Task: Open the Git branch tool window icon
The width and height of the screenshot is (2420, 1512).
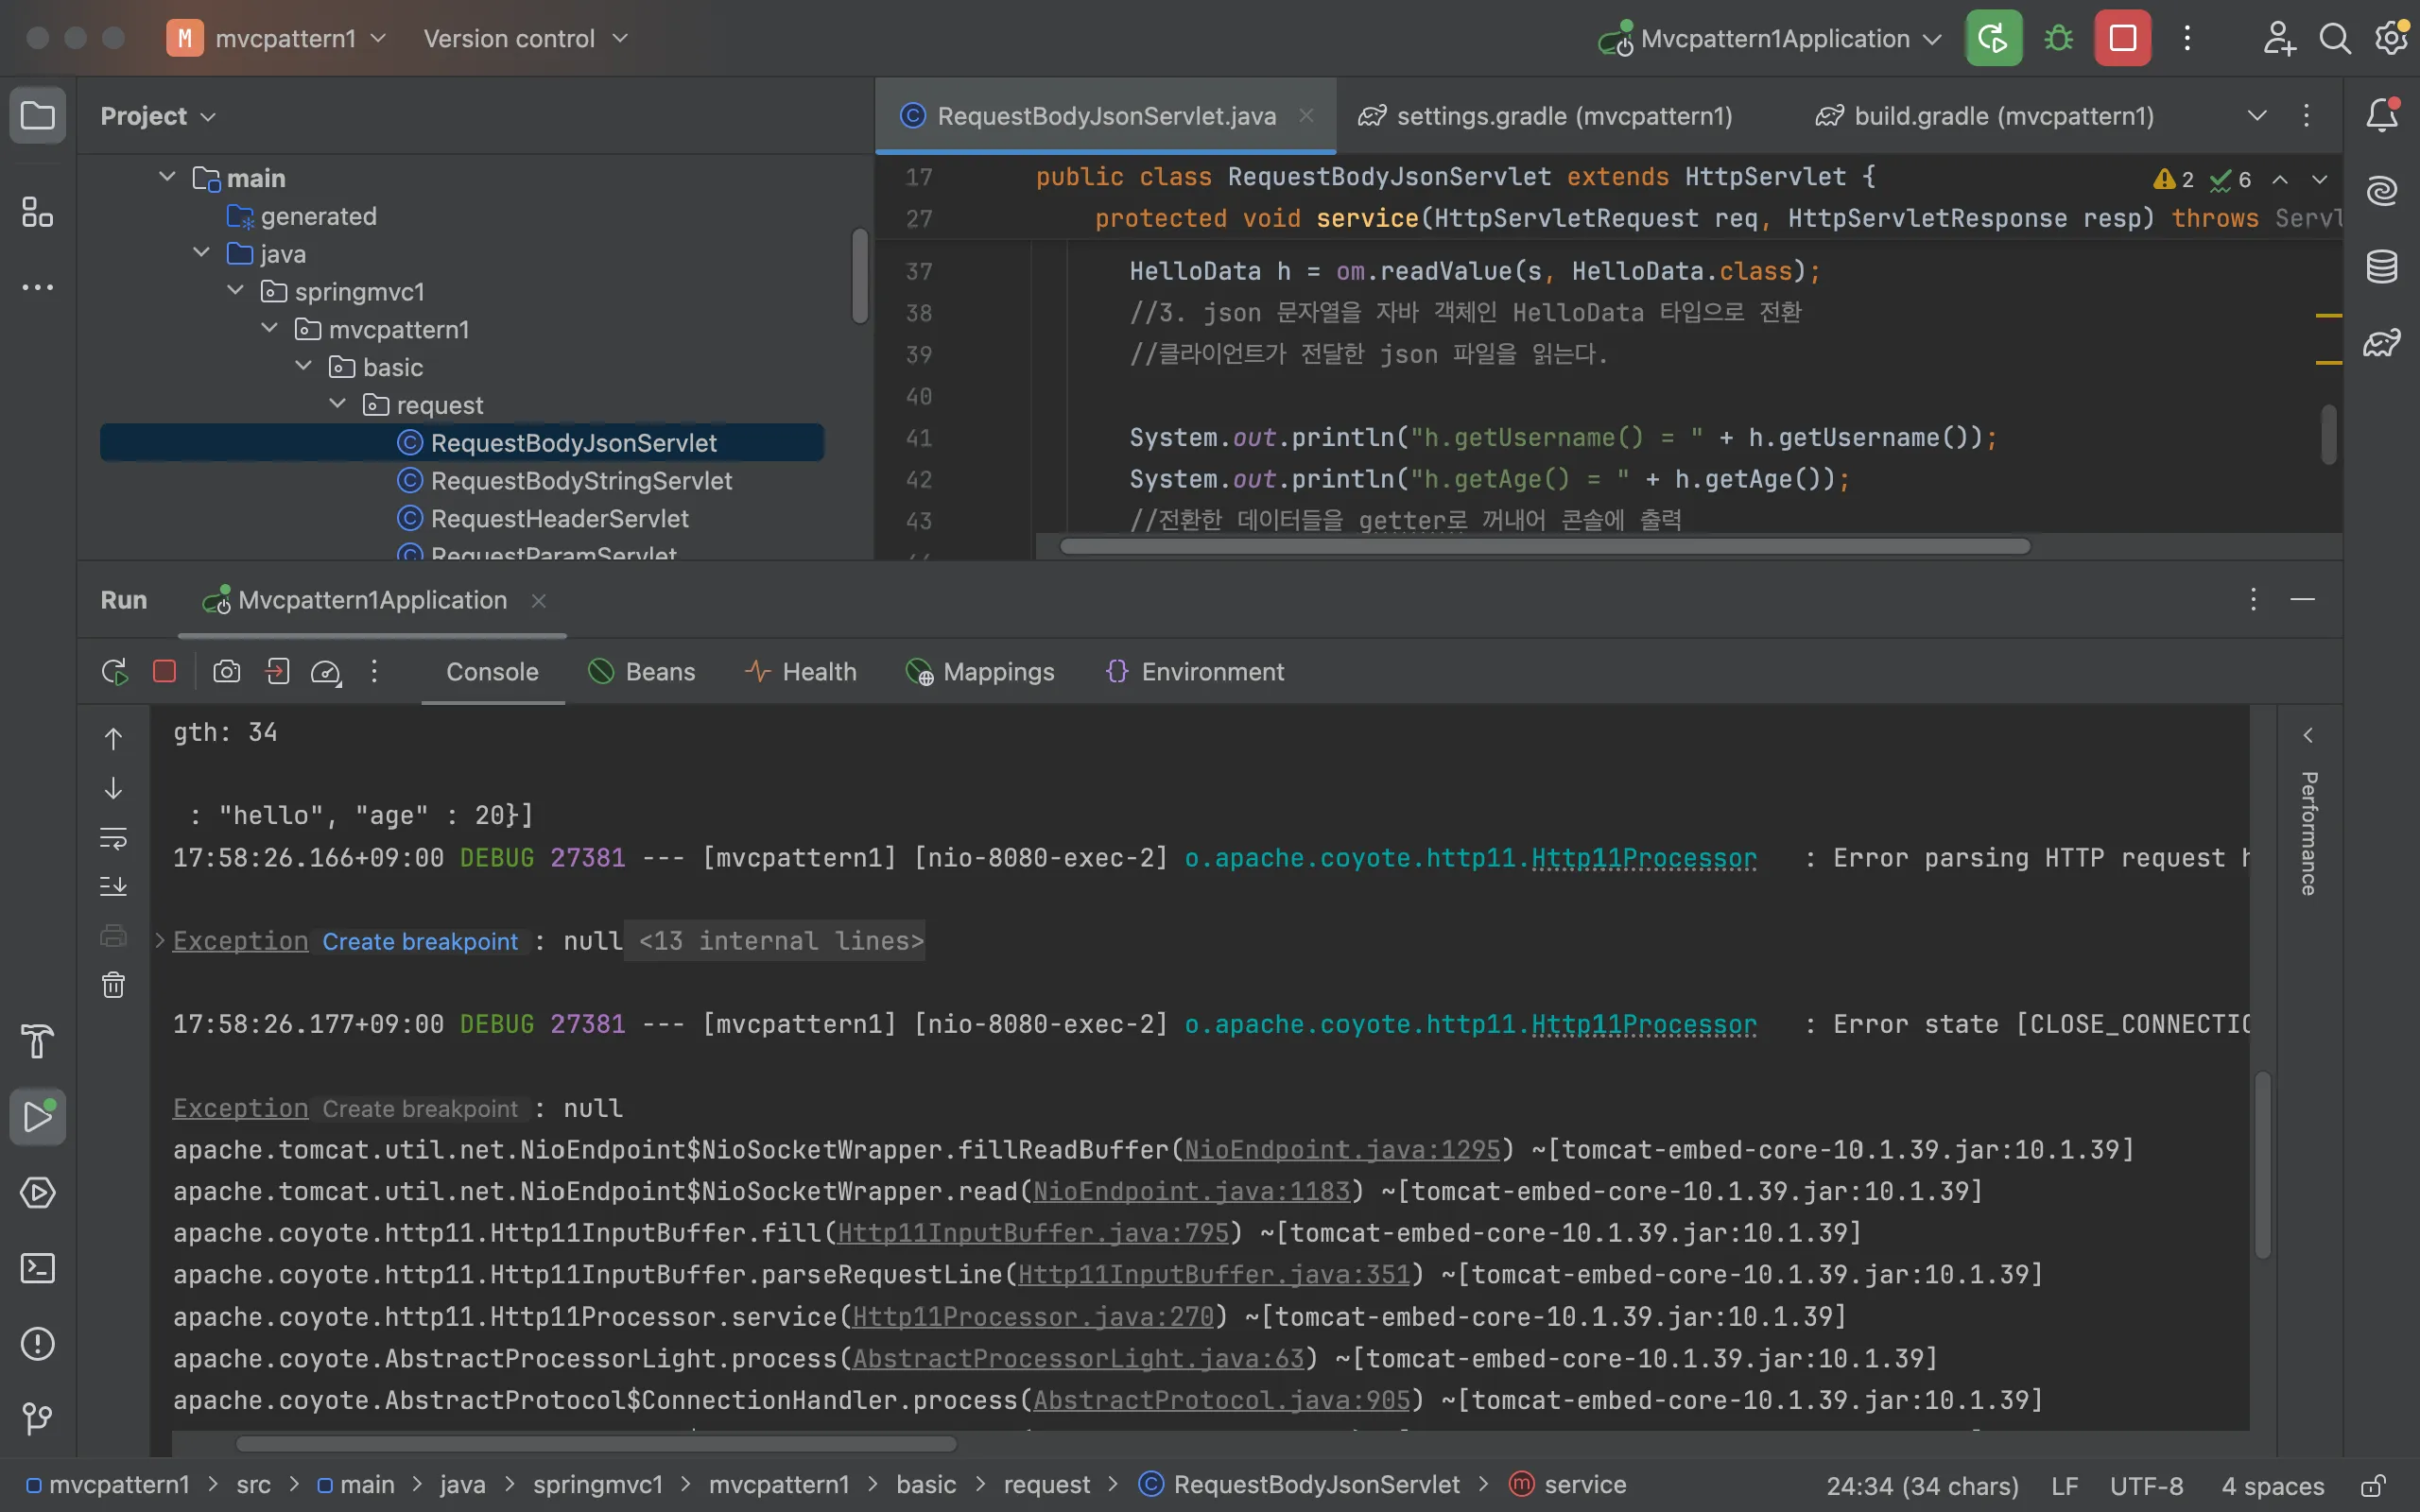Action: pyautogui.click(x=38, y=1419)
